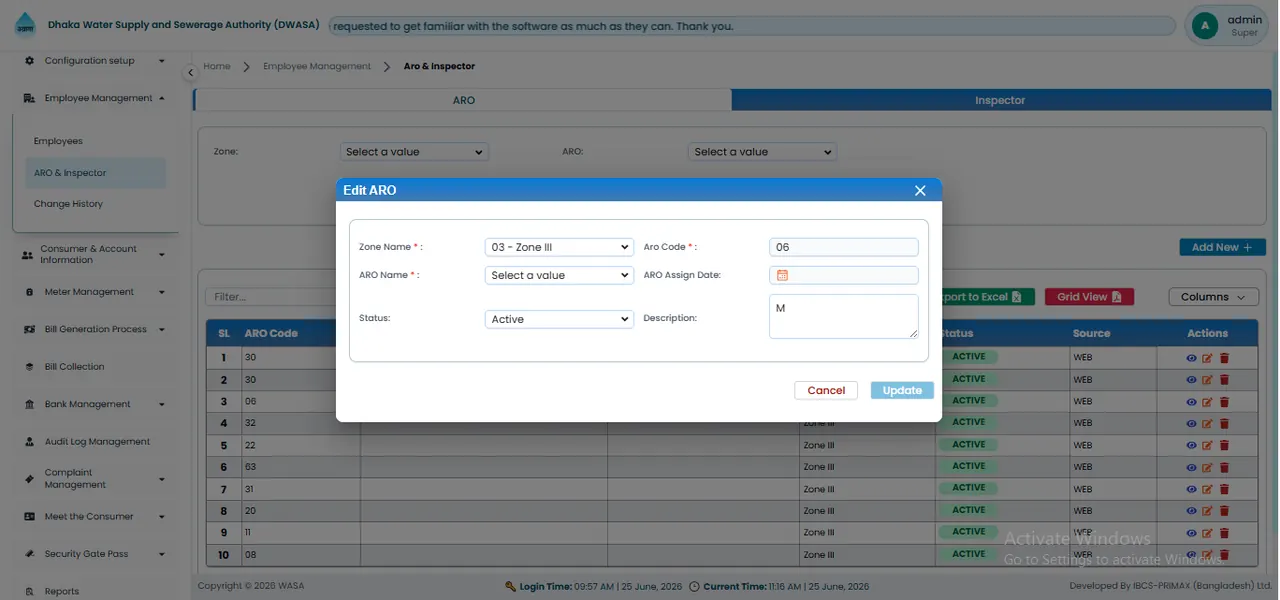Screen dimensions: 1280x600
Task: Delete the record in row 6
Action: coord(1224,467)
